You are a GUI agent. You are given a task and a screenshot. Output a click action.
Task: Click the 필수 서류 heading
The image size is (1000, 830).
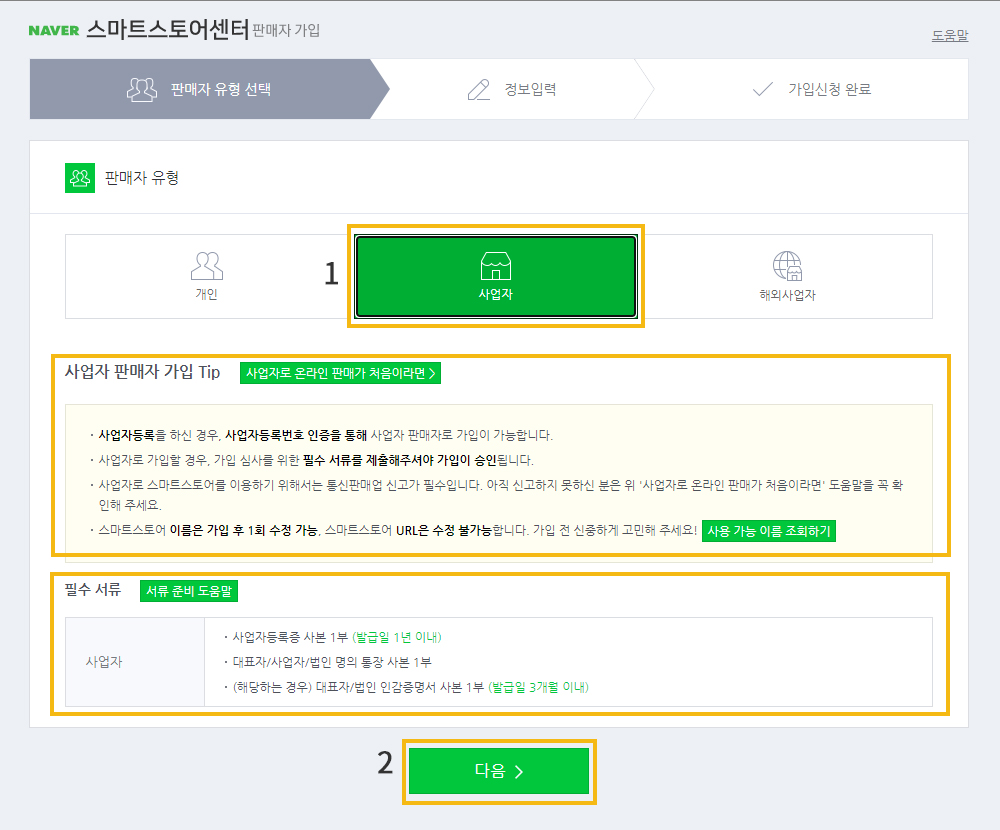[x=92, y=589]
